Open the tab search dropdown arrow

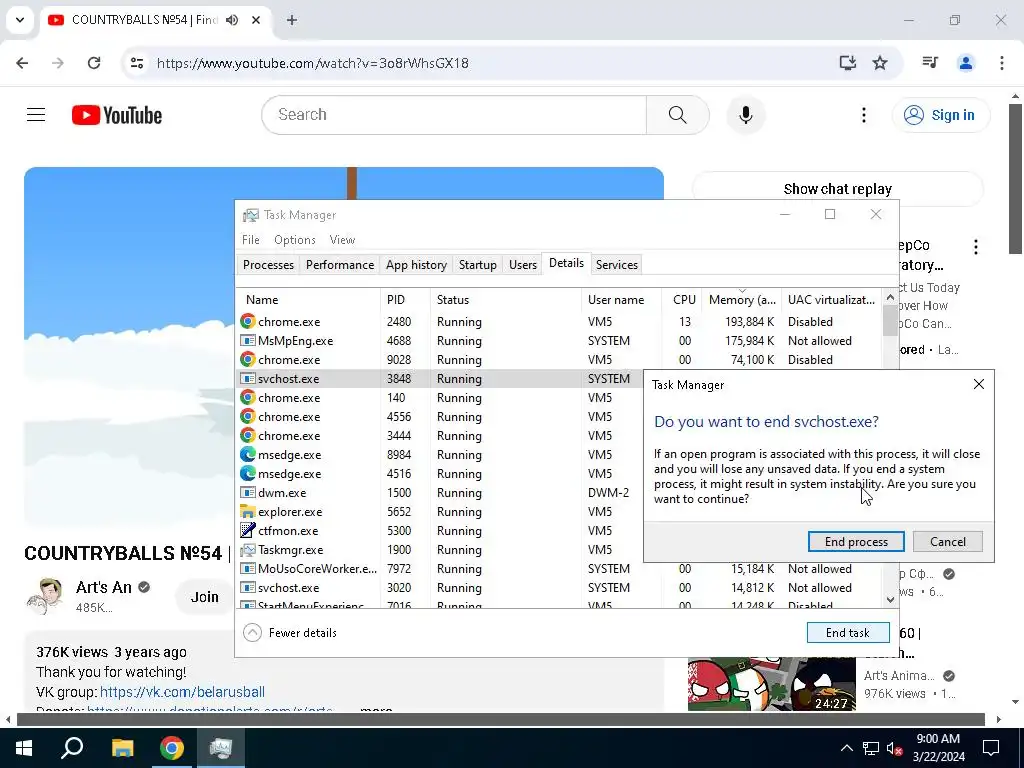pos(20,20)
